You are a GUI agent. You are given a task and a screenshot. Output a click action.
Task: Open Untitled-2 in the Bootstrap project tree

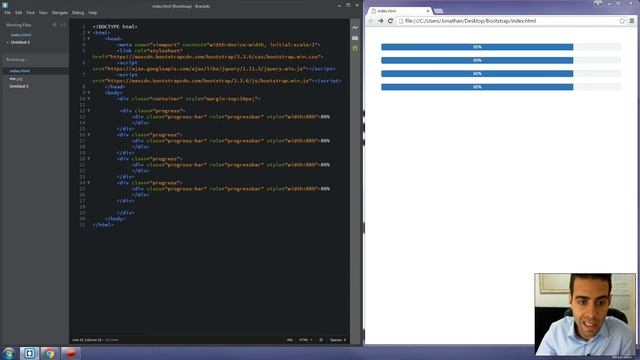[19, 86]
